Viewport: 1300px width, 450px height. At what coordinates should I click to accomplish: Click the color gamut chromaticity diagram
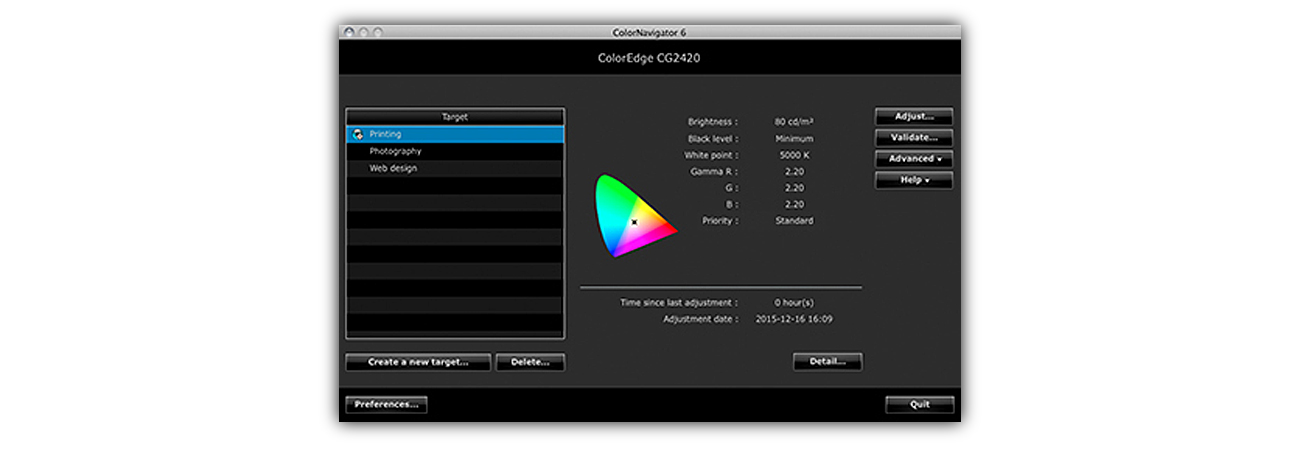pos(634,215)
